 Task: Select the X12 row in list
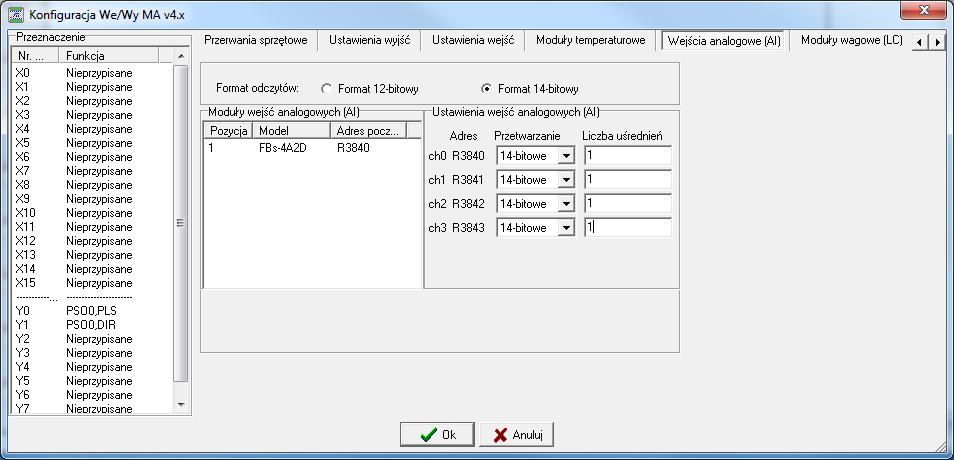click(x=92, y=241)
